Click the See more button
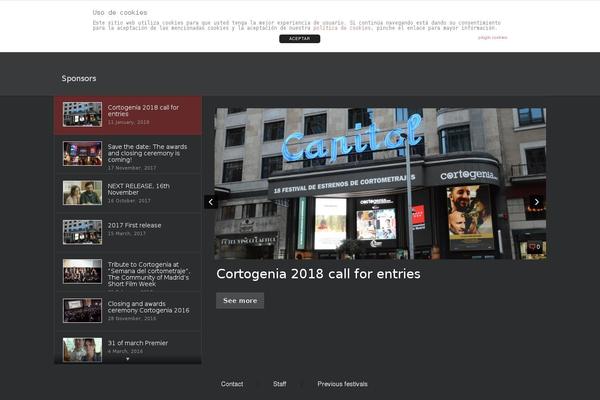 (240, 300)
